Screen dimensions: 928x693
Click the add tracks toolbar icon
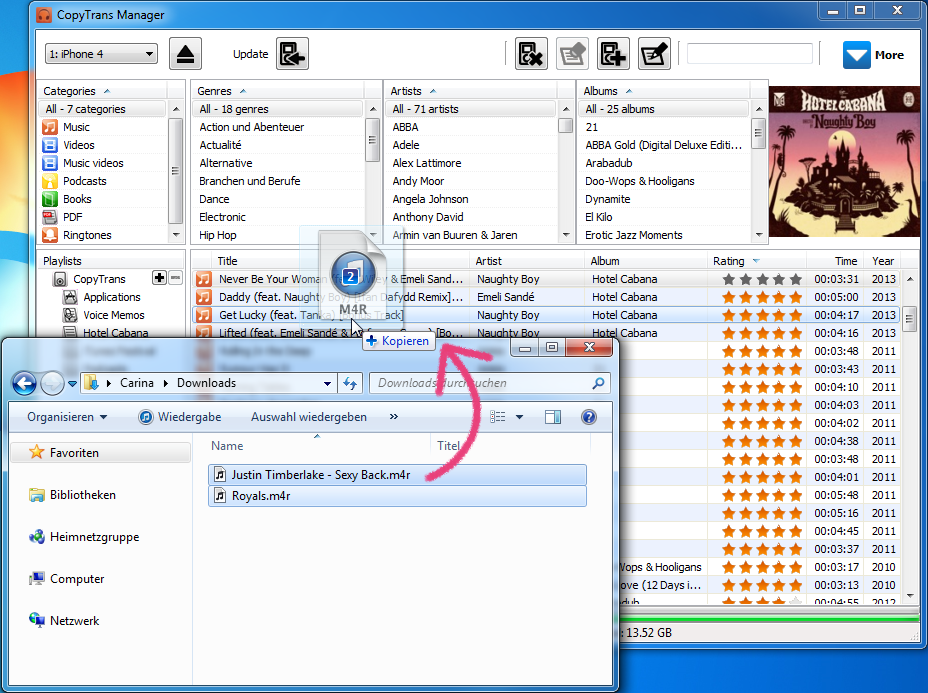pos(613,54)
